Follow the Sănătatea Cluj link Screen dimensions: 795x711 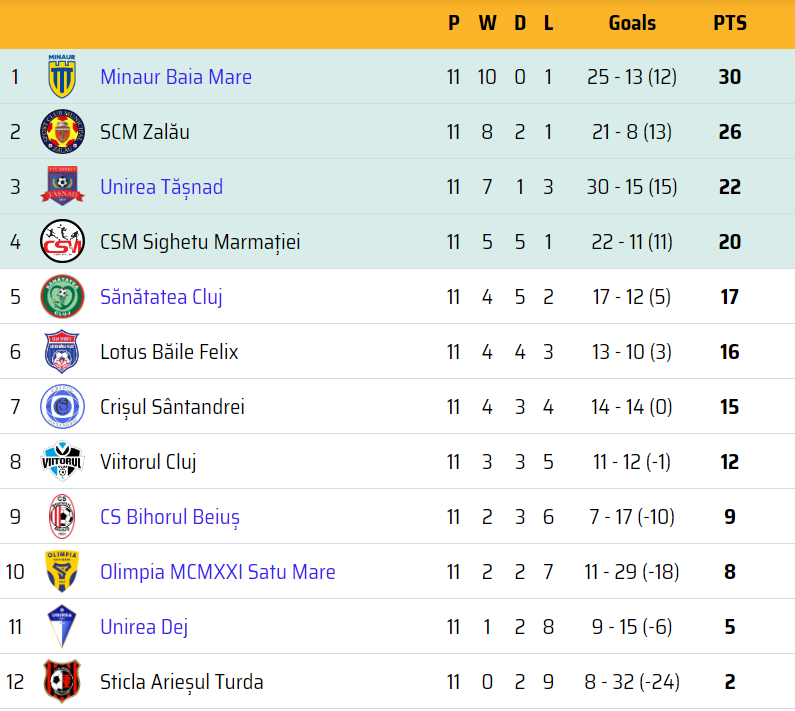pyautogui.click(x=161, y=297)
